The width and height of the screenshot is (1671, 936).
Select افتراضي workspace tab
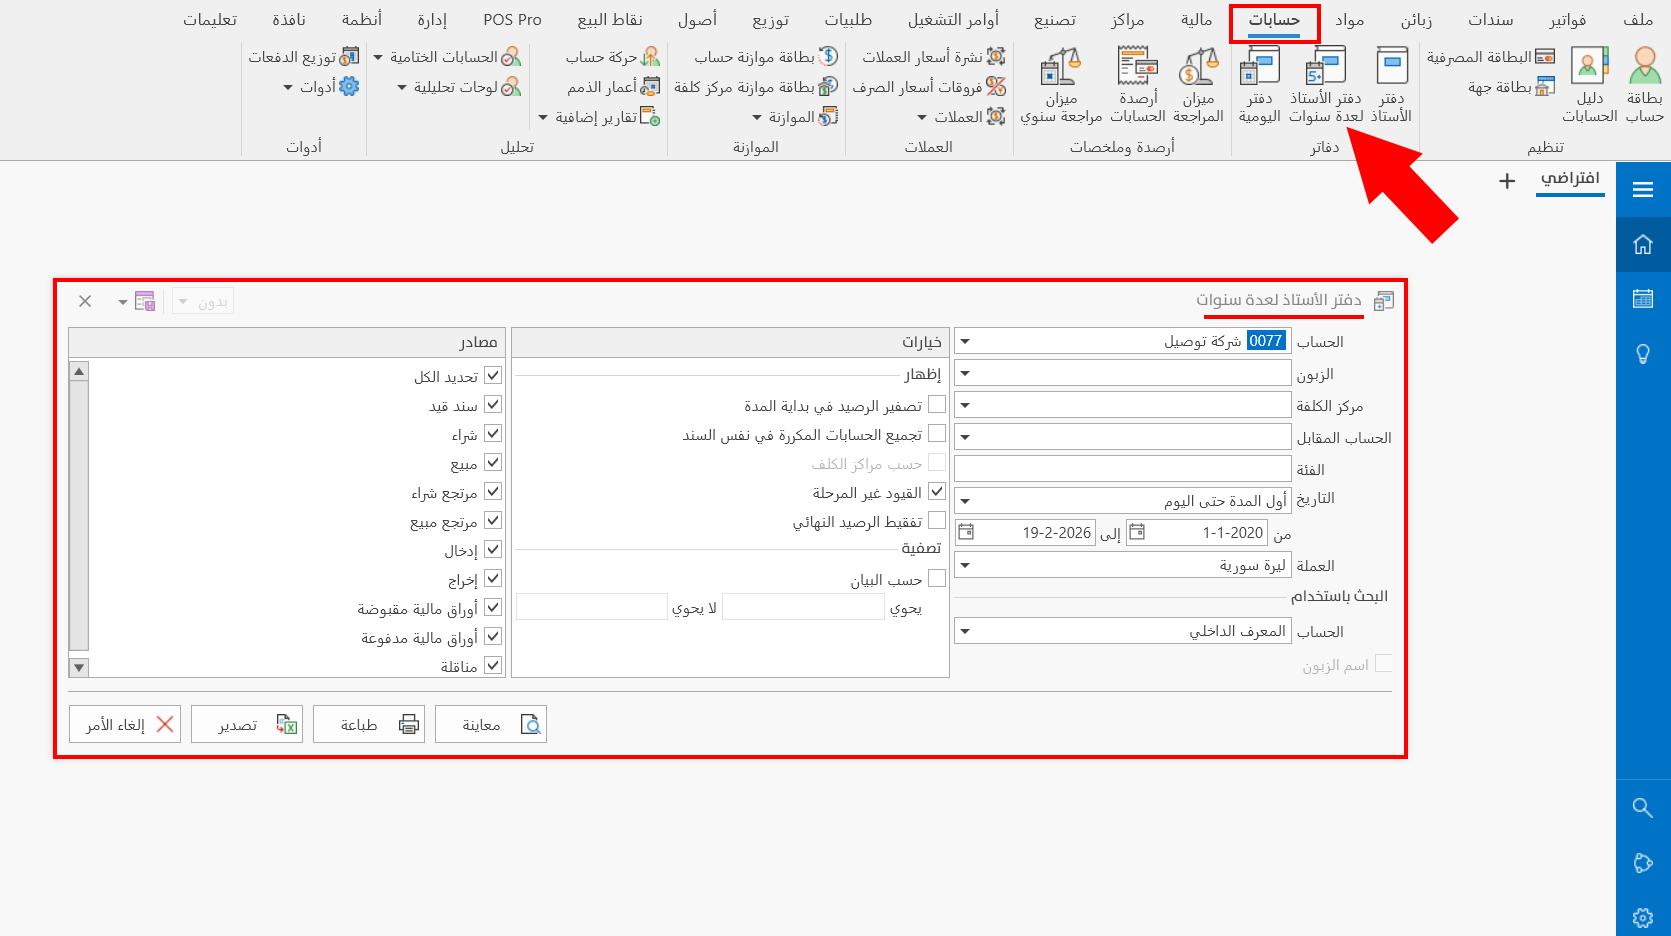1570,178
